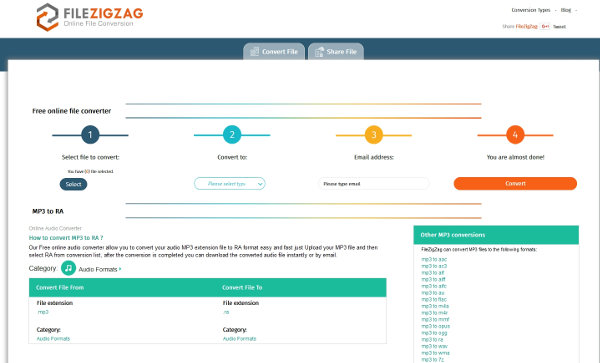Click the Google +1 share button
The width and height of the screenshot is (600, 363).
pos(545,26)
